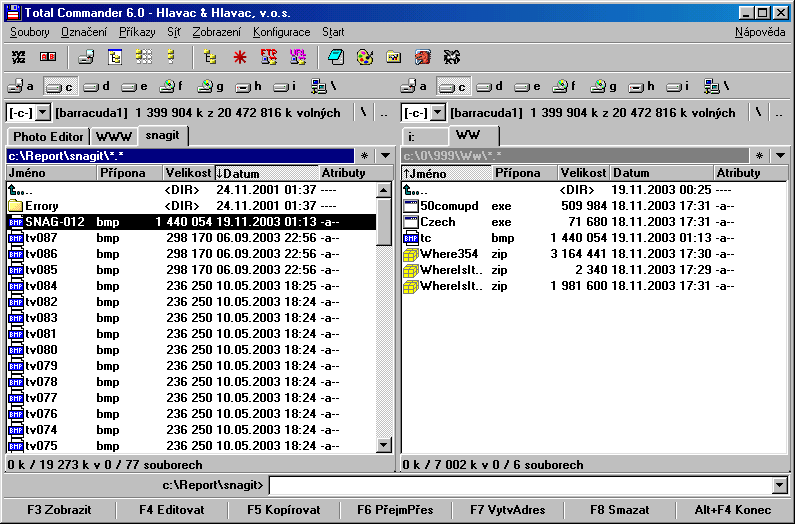The height and width of the screenshot is (524, 795).
Task: Click left panel scrollbar down arrow
Action: click(384, 445)
